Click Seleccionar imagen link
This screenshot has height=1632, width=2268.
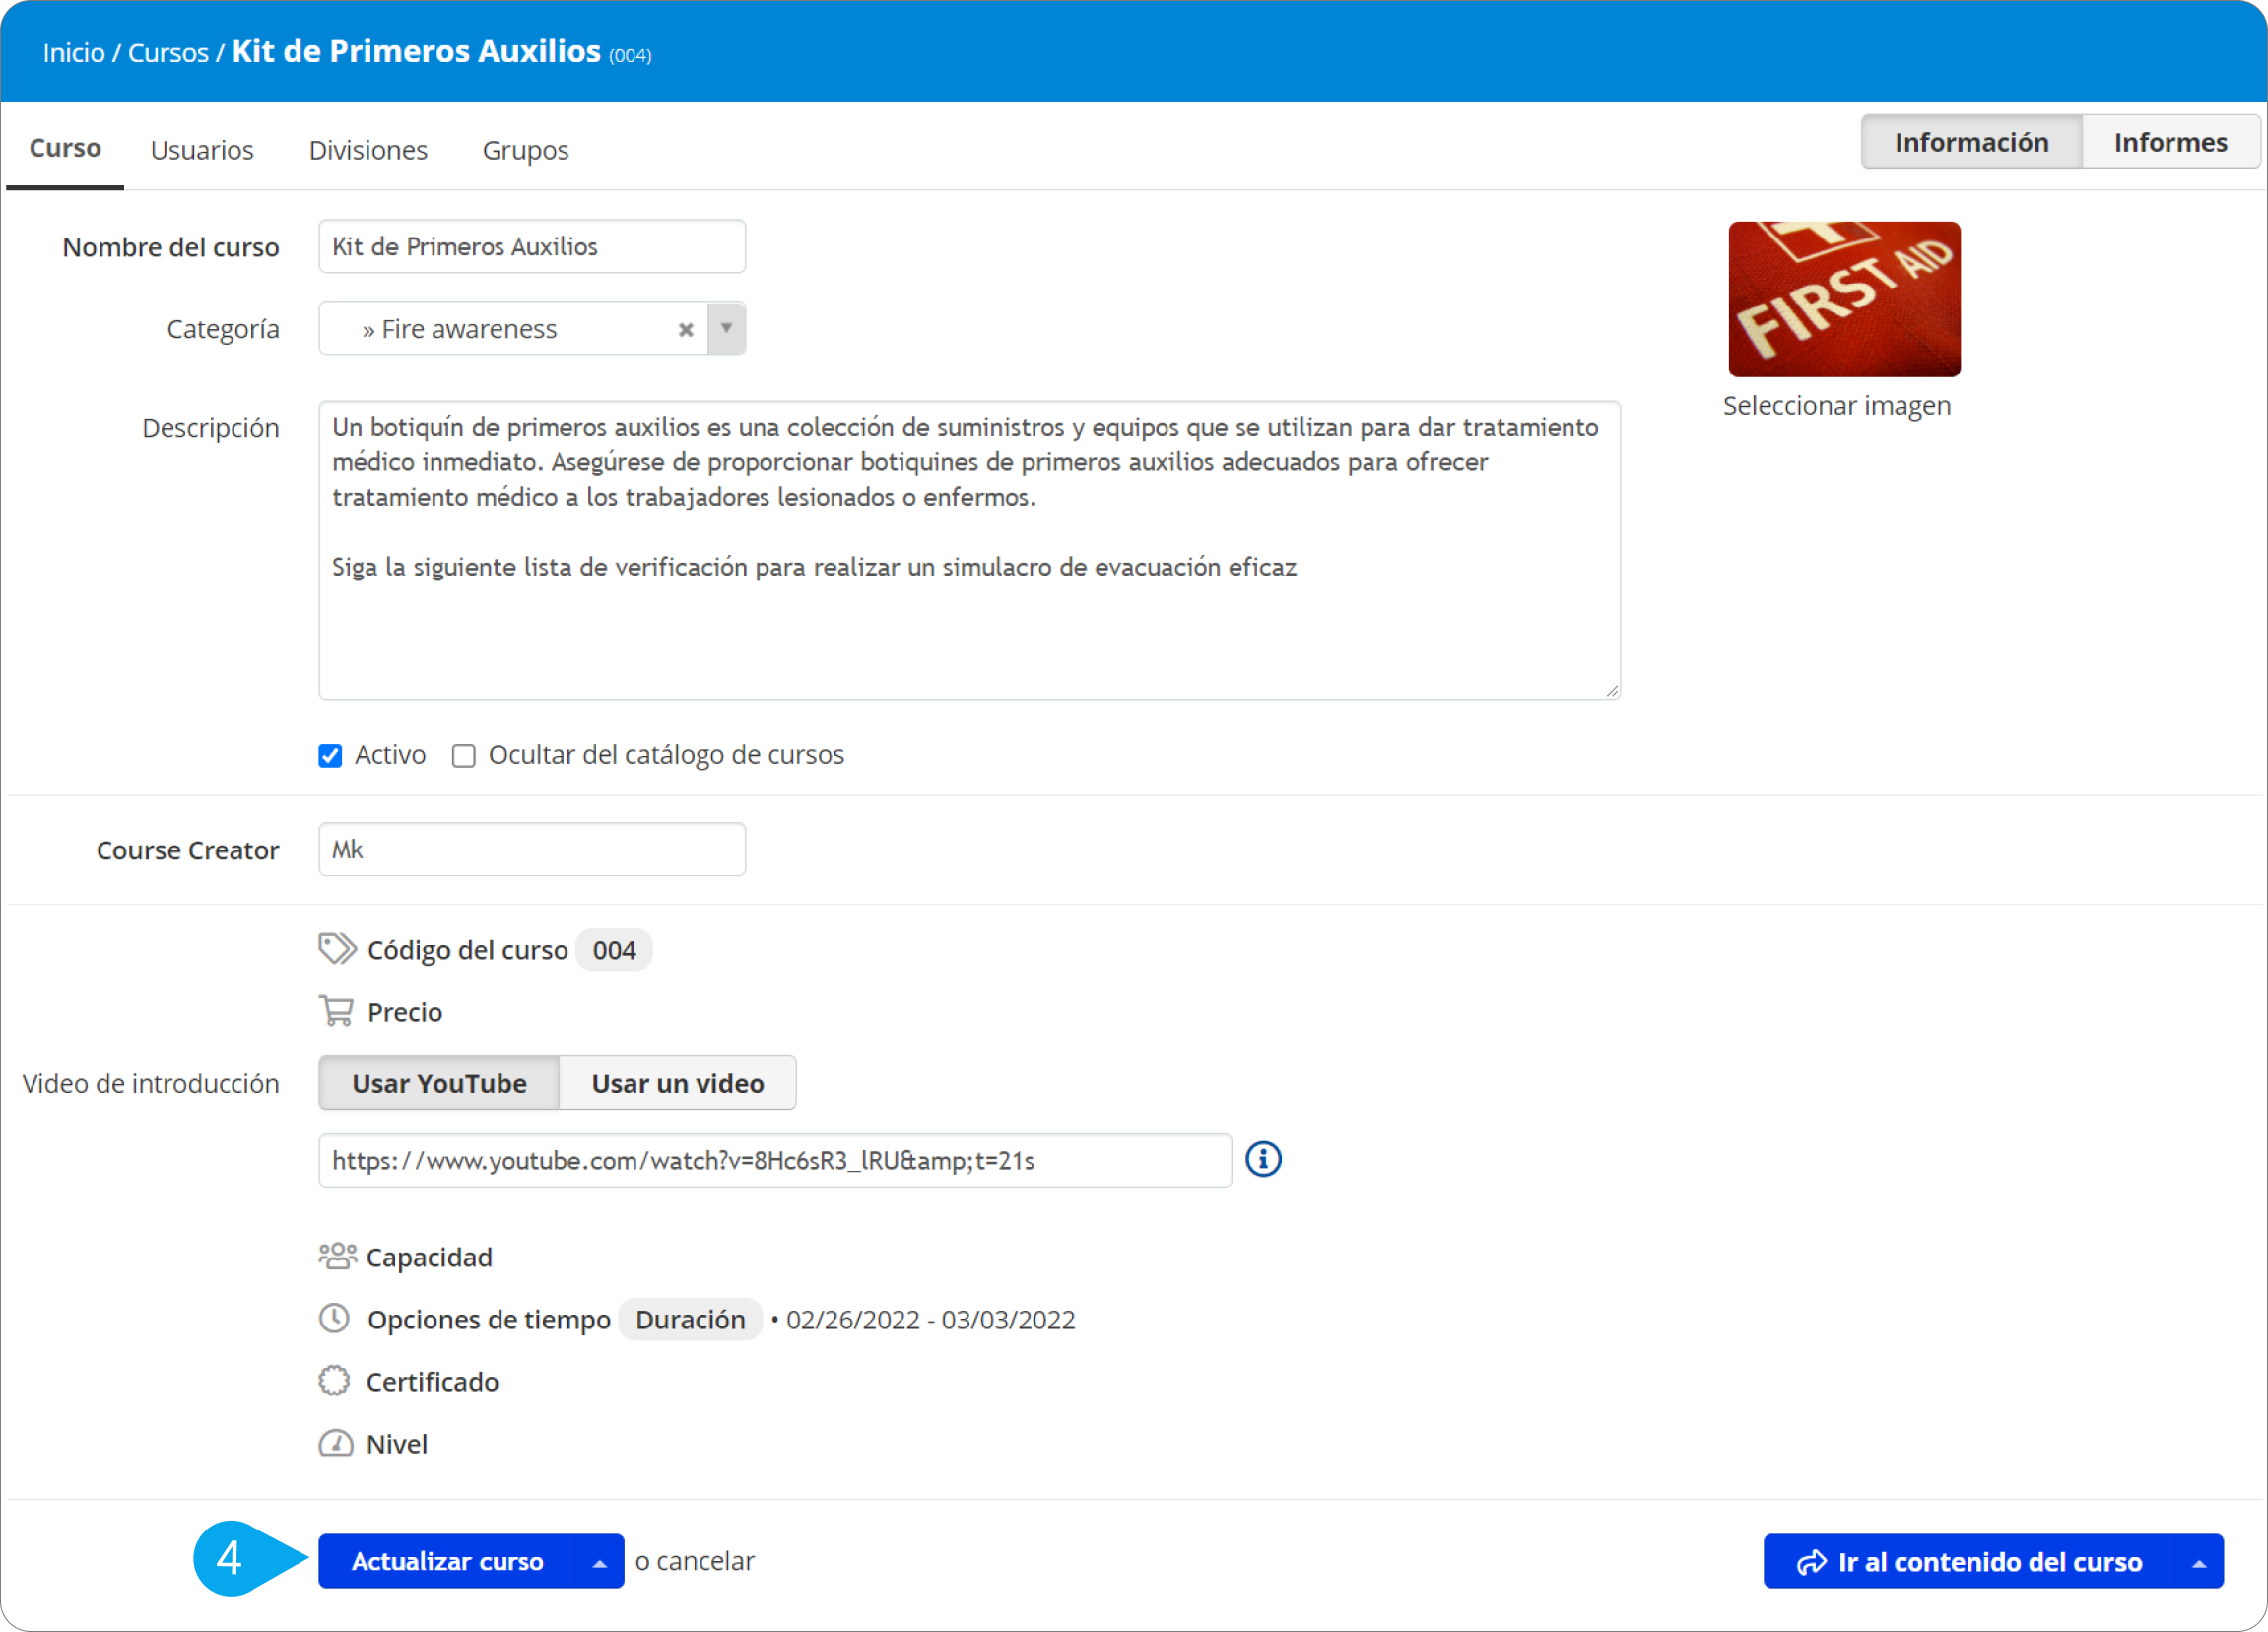tap(1837, 405)
